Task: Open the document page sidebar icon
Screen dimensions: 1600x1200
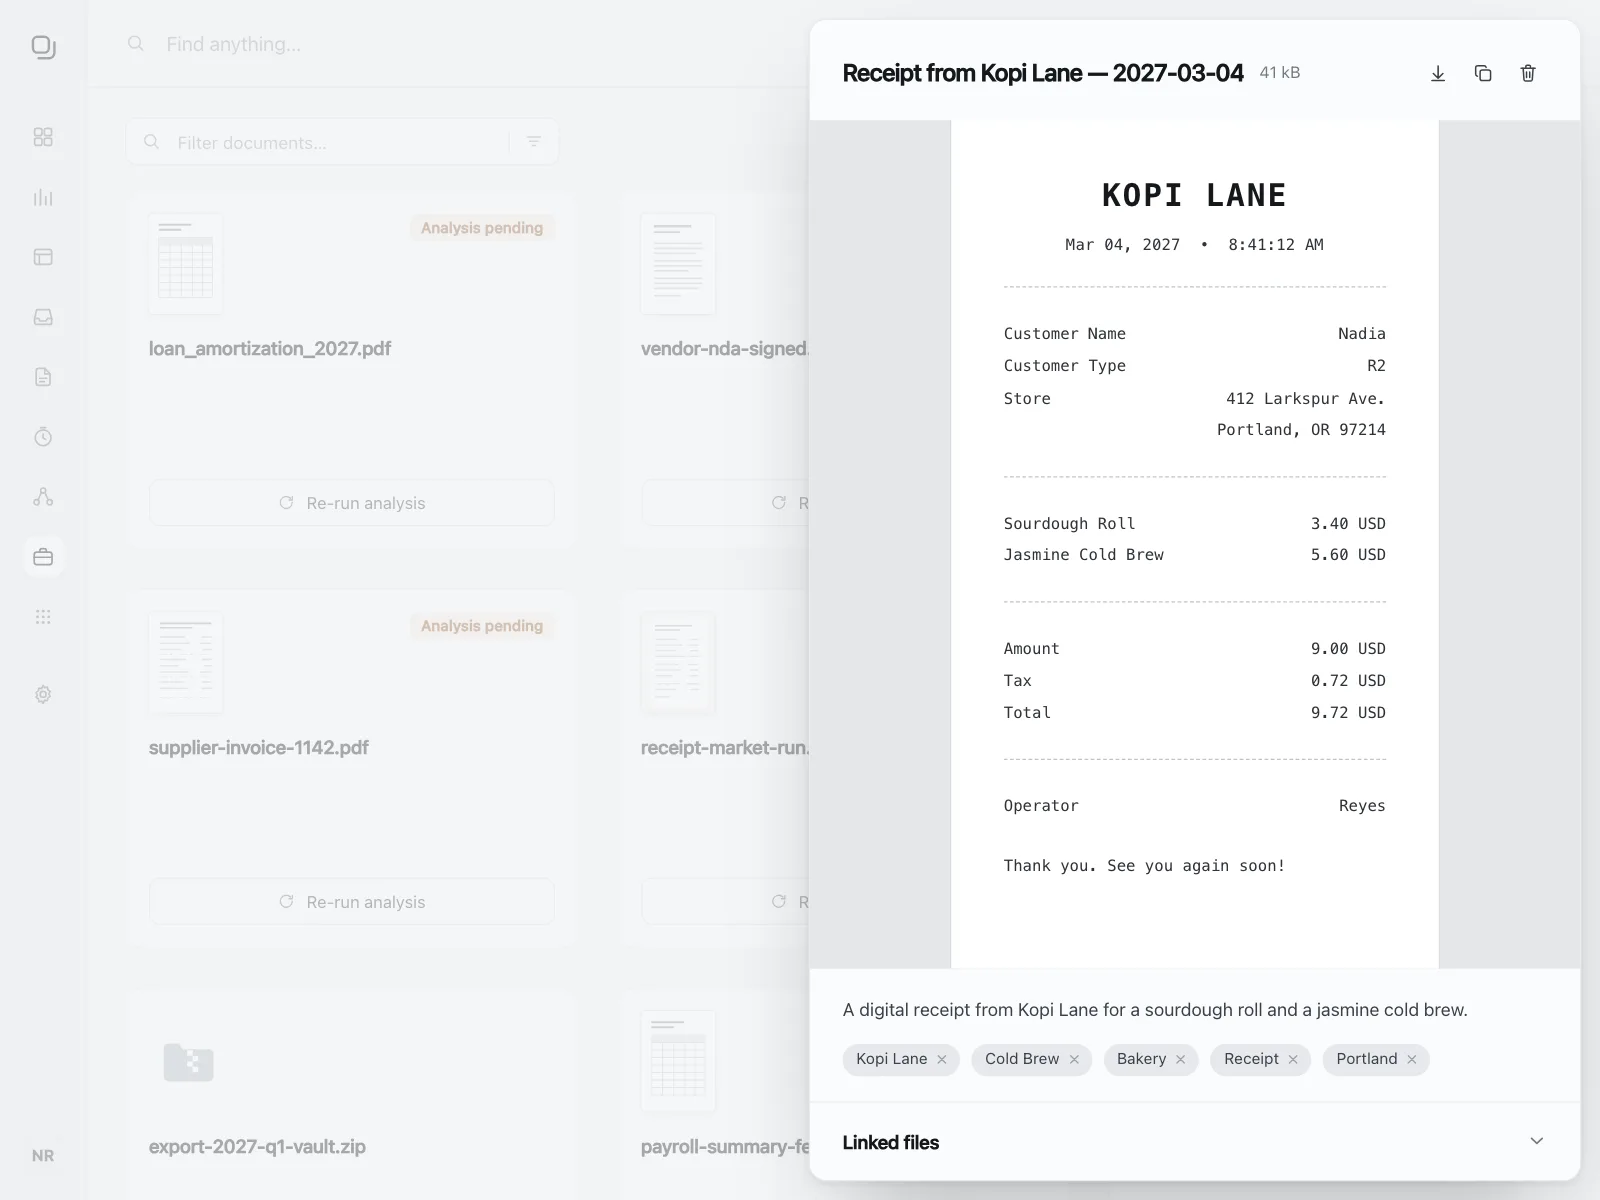Action: click(x=43, y=377)
